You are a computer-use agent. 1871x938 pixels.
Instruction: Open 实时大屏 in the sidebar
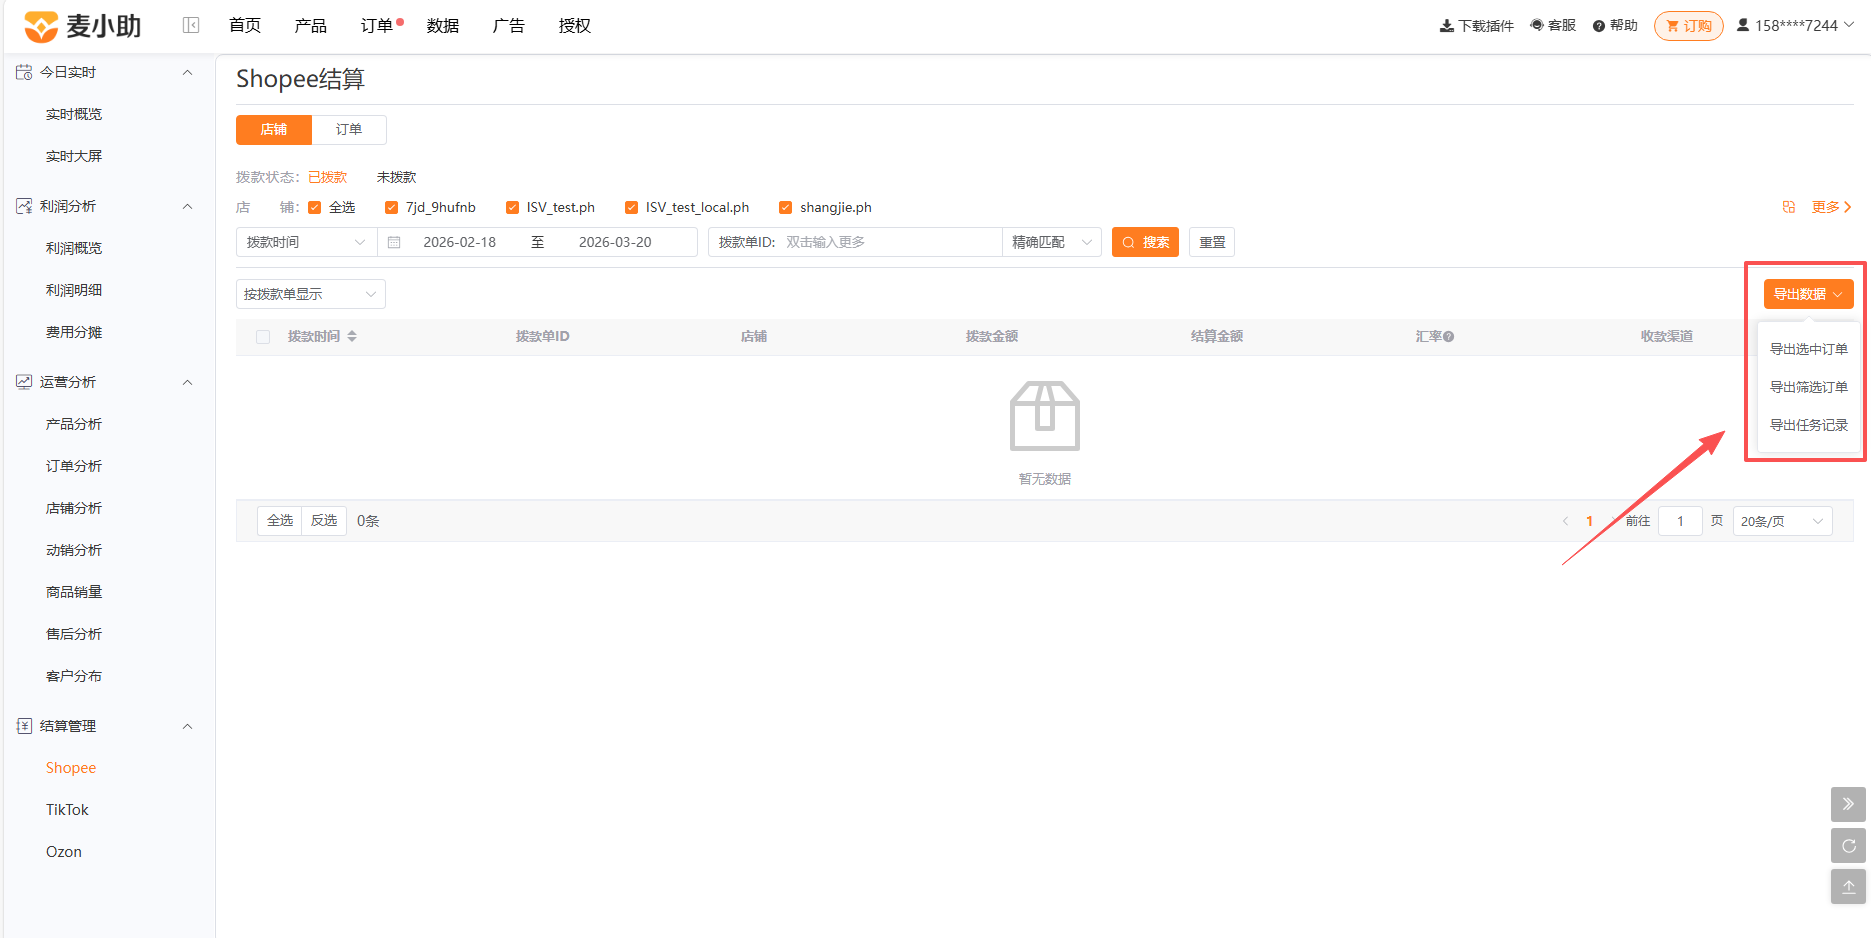point(74,156)
